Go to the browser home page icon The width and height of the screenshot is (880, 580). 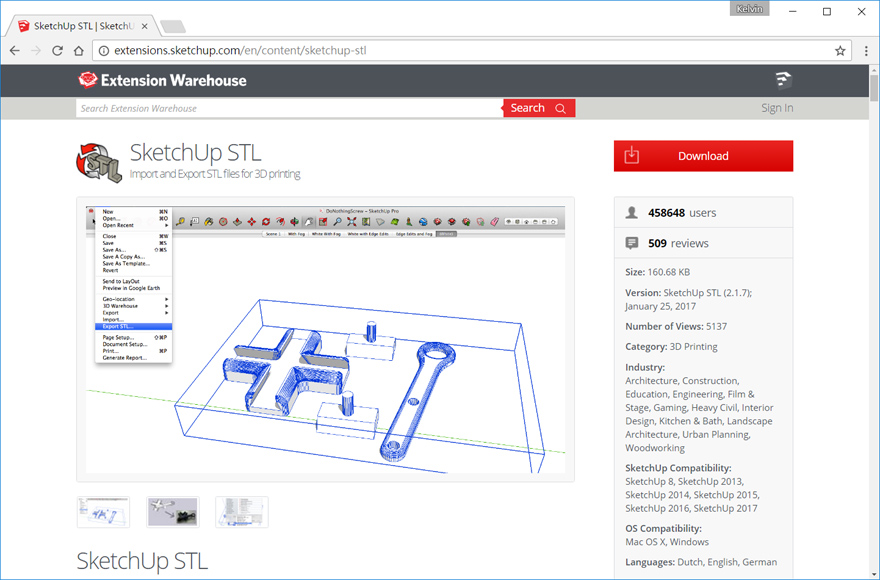point(79,51)
